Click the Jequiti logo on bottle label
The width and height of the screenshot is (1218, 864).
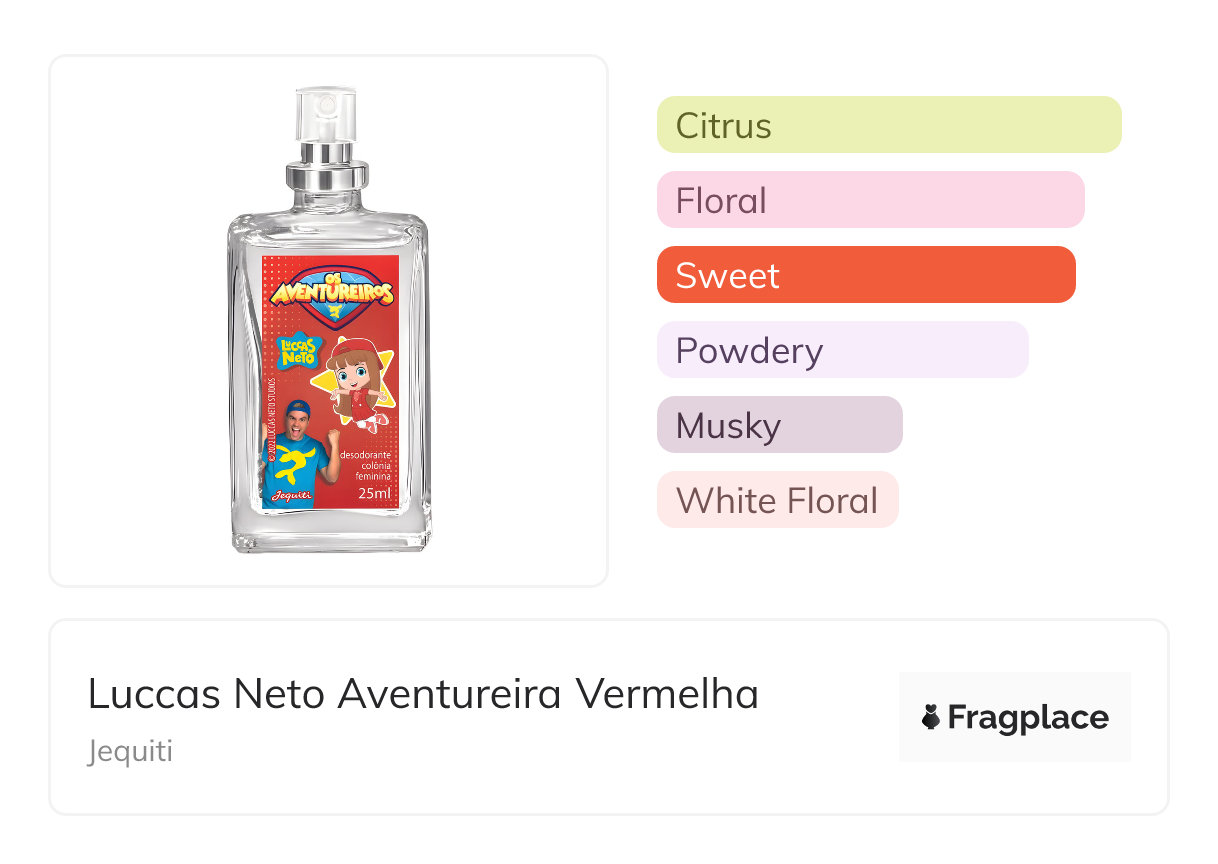click(292, 495)
